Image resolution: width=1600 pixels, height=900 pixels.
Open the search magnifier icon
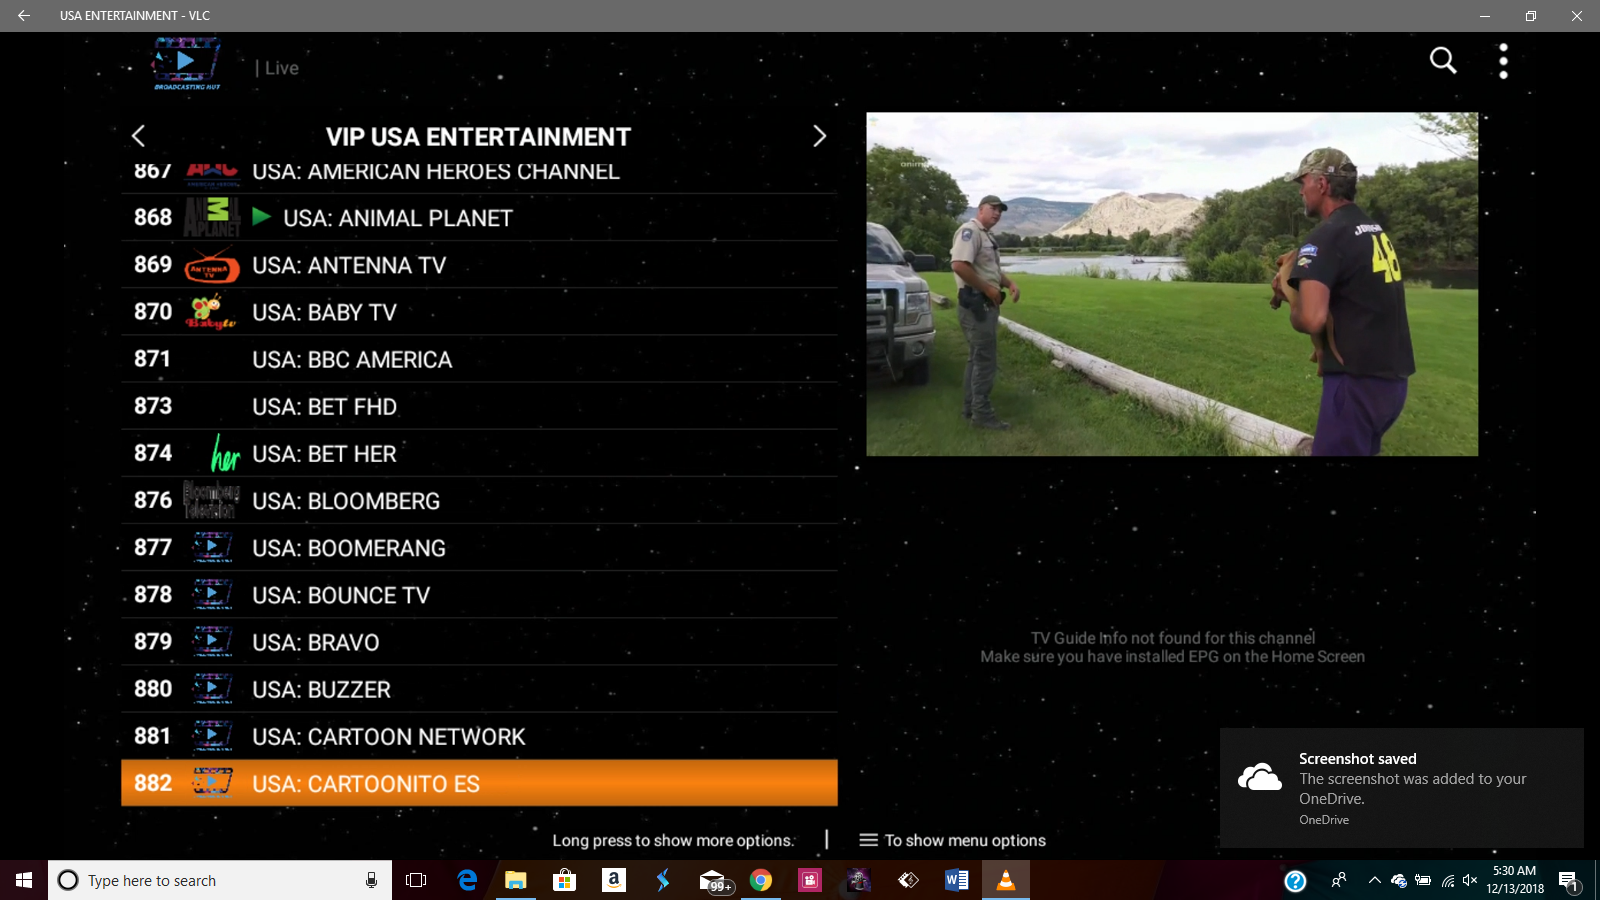(1442, 61)
